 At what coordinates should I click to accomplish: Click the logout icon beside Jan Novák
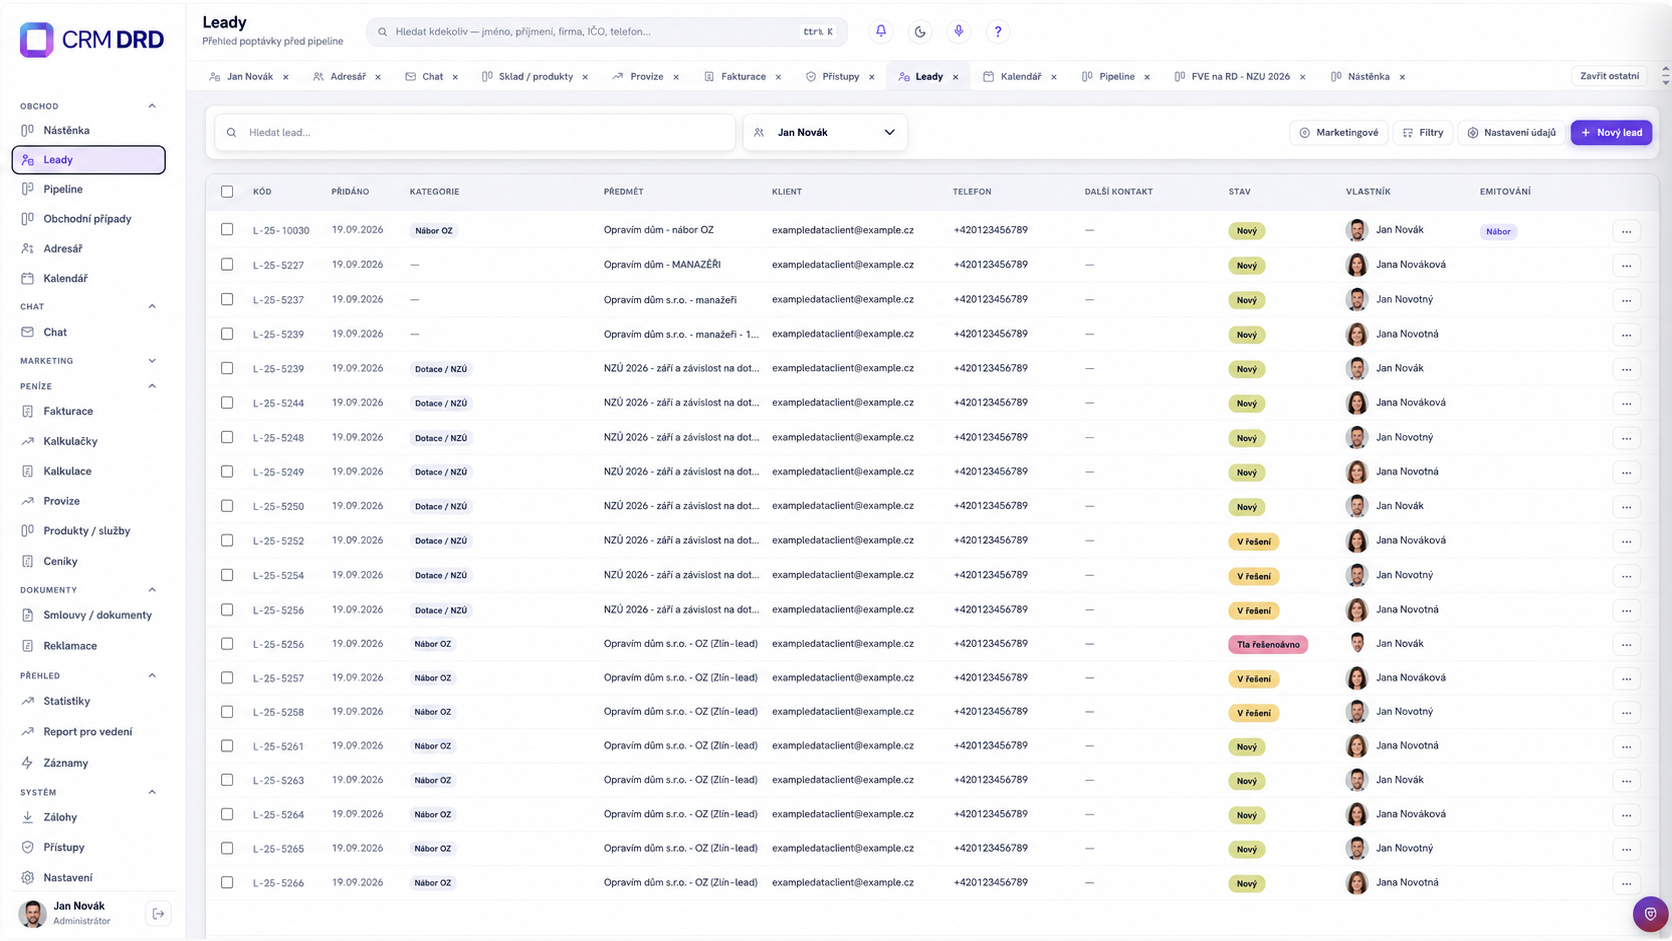click(x=158, y=913)
